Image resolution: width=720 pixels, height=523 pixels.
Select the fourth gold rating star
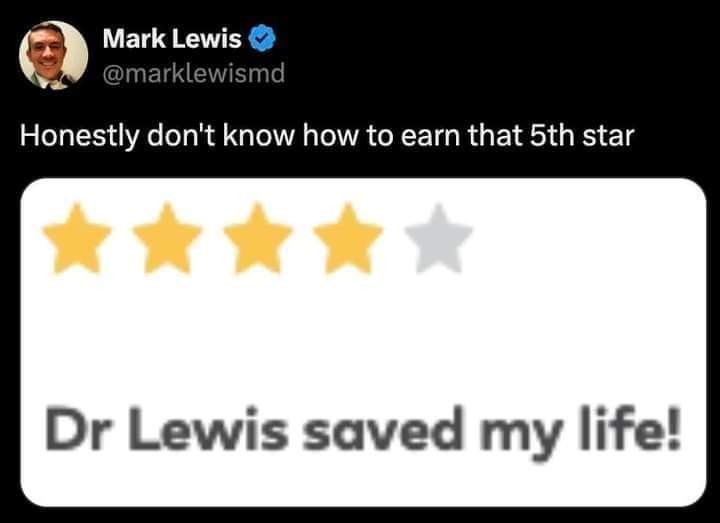point(348,239)
